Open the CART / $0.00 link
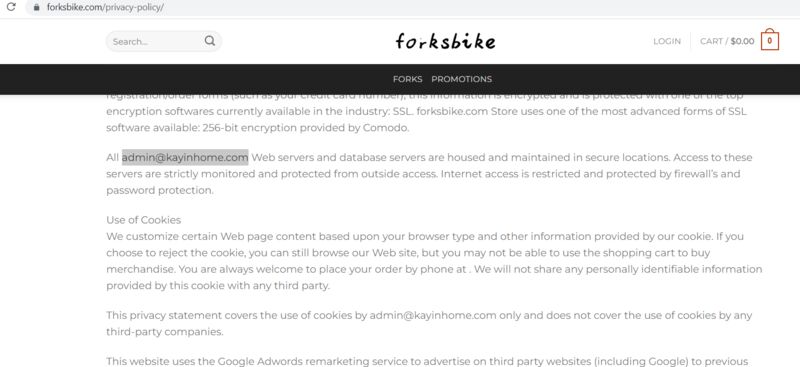This screenshot has height=367, width=800. click(x=727, y=41)
